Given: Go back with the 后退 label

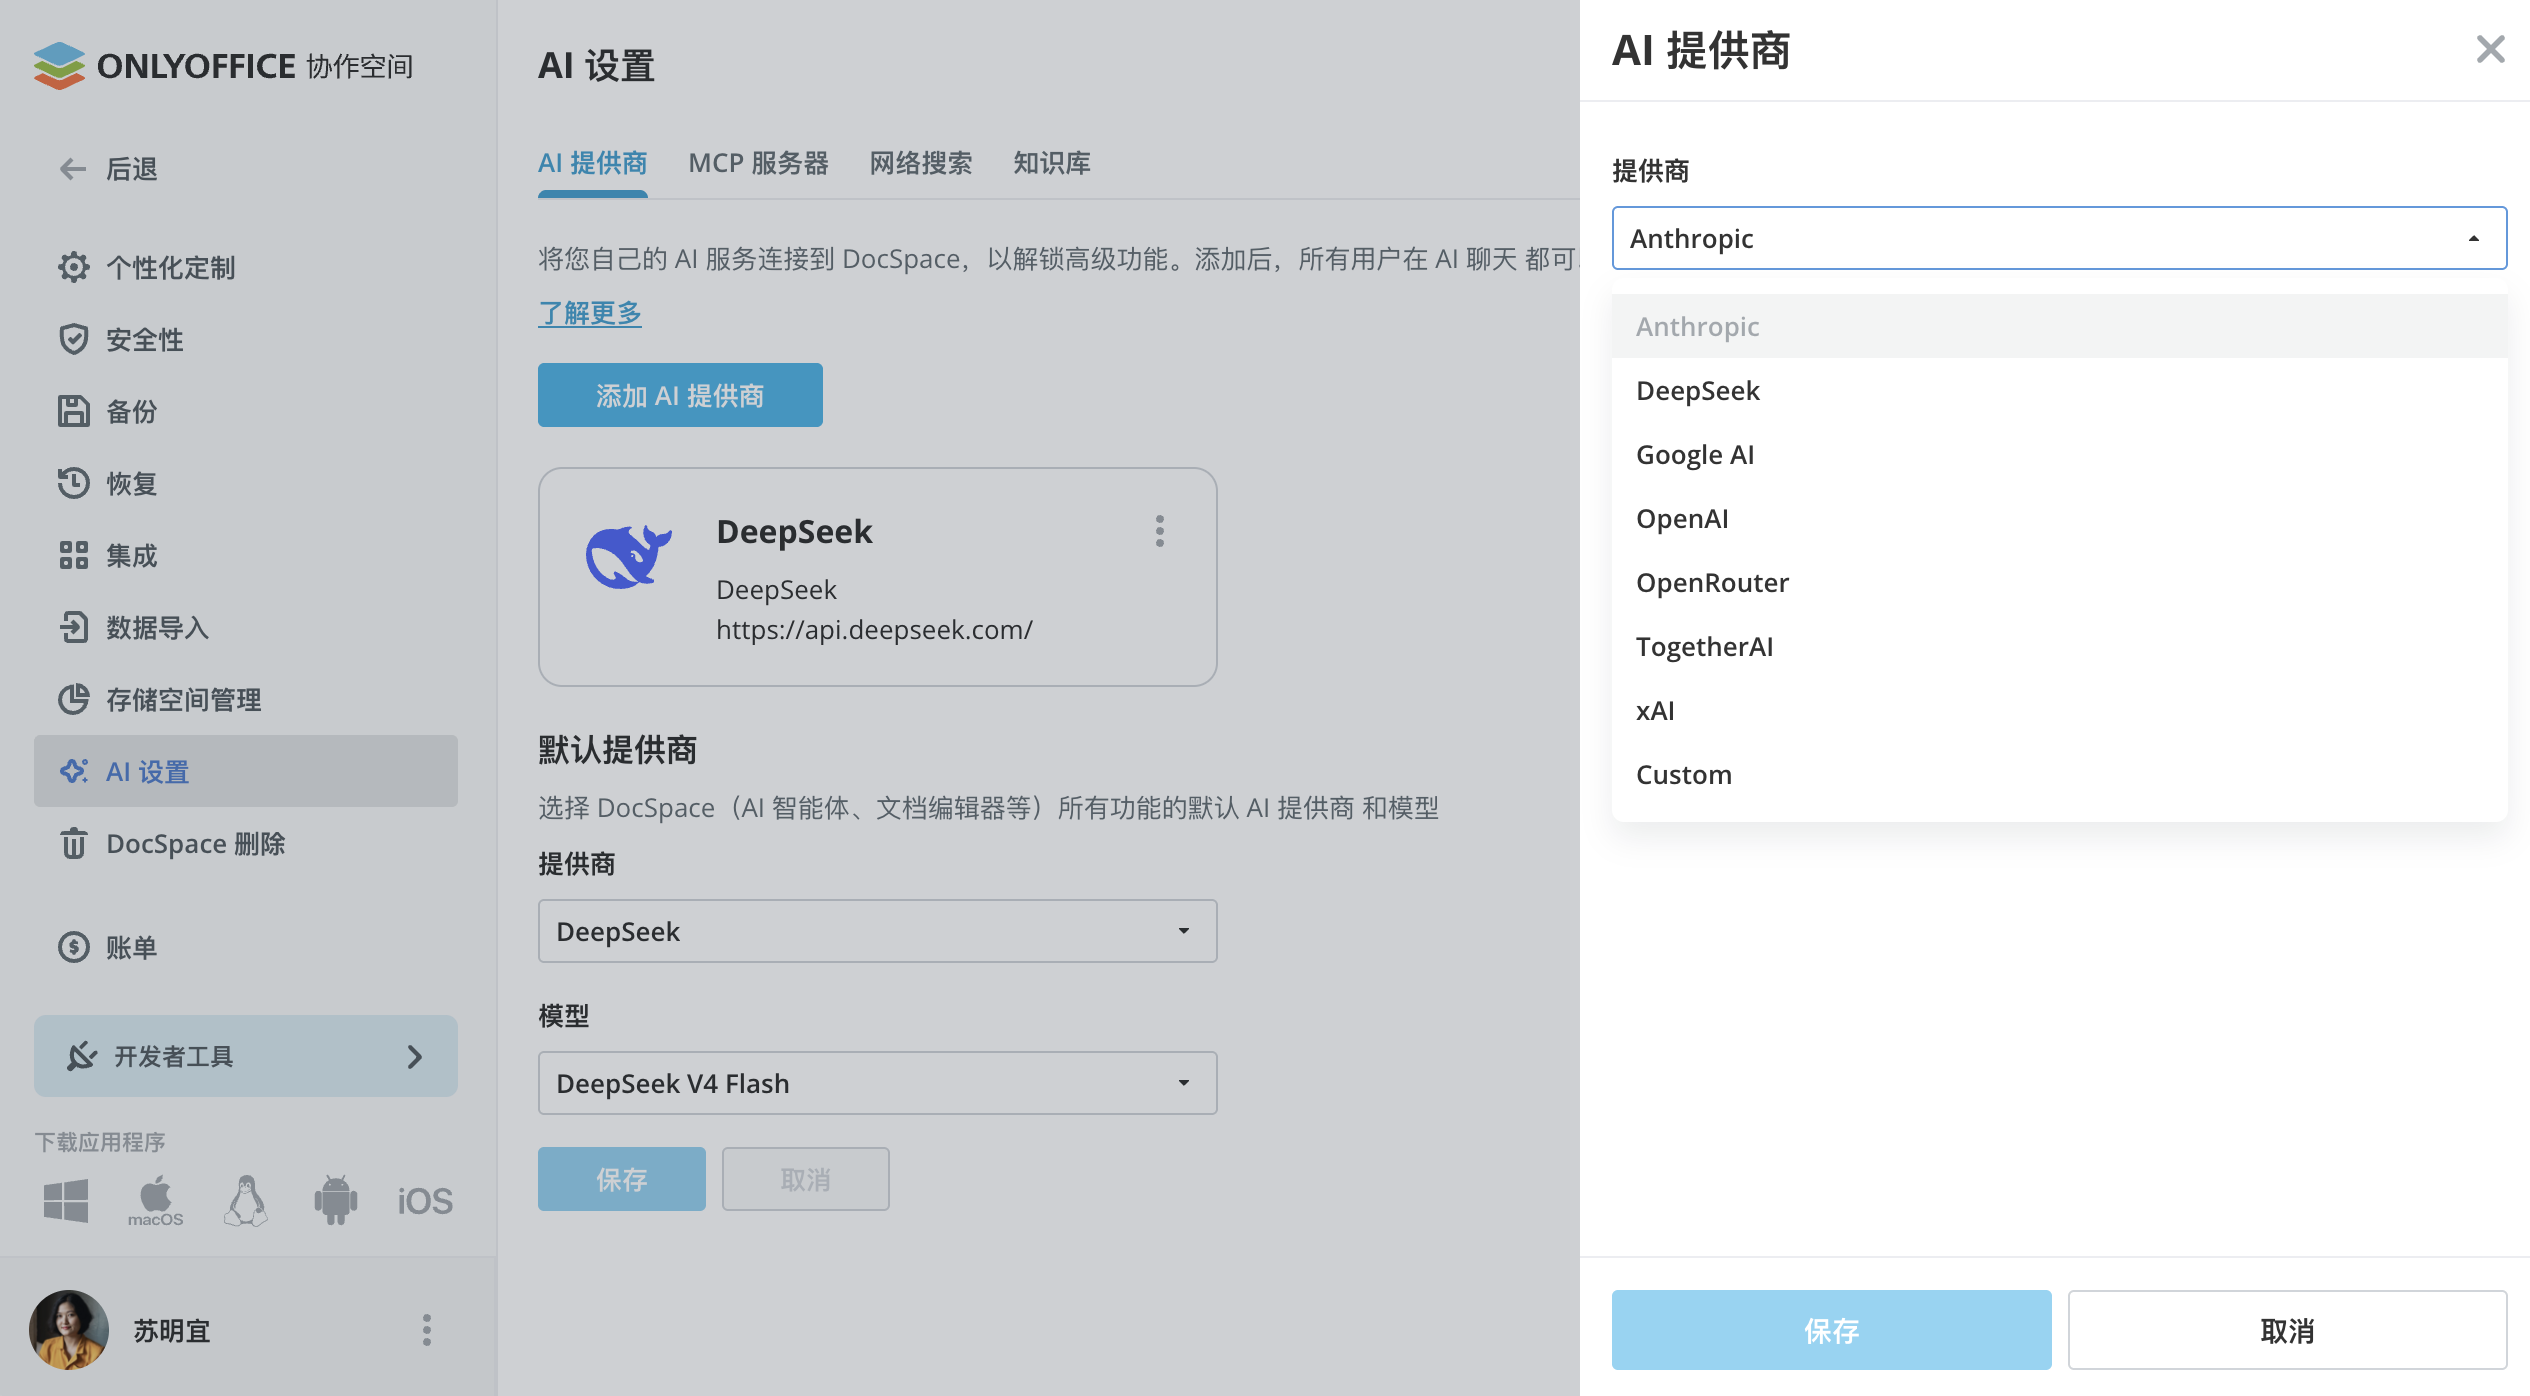Looking at the screenshot, I should point(132,169).
